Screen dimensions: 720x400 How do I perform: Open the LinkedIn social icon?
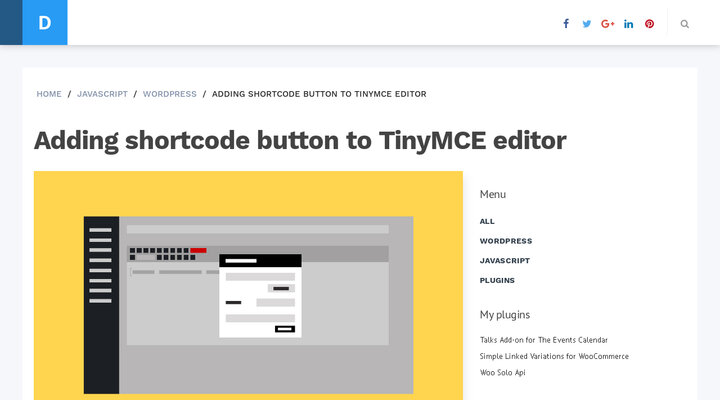(629, 24)
